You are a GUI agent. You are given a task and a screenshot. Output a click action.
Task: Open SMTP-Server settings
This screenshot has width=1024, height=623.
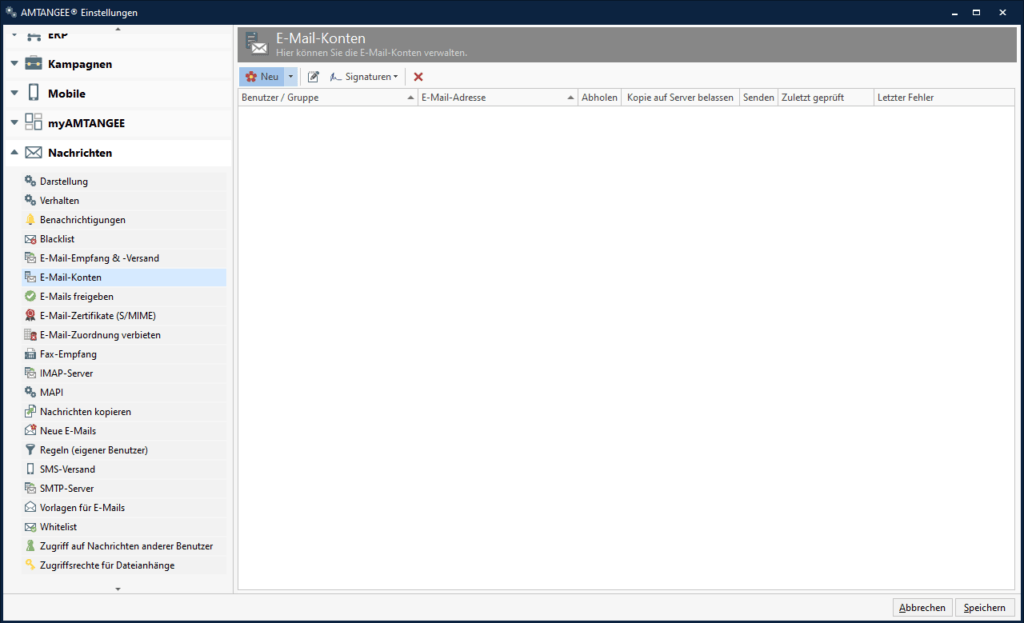[x=124, y=488]
